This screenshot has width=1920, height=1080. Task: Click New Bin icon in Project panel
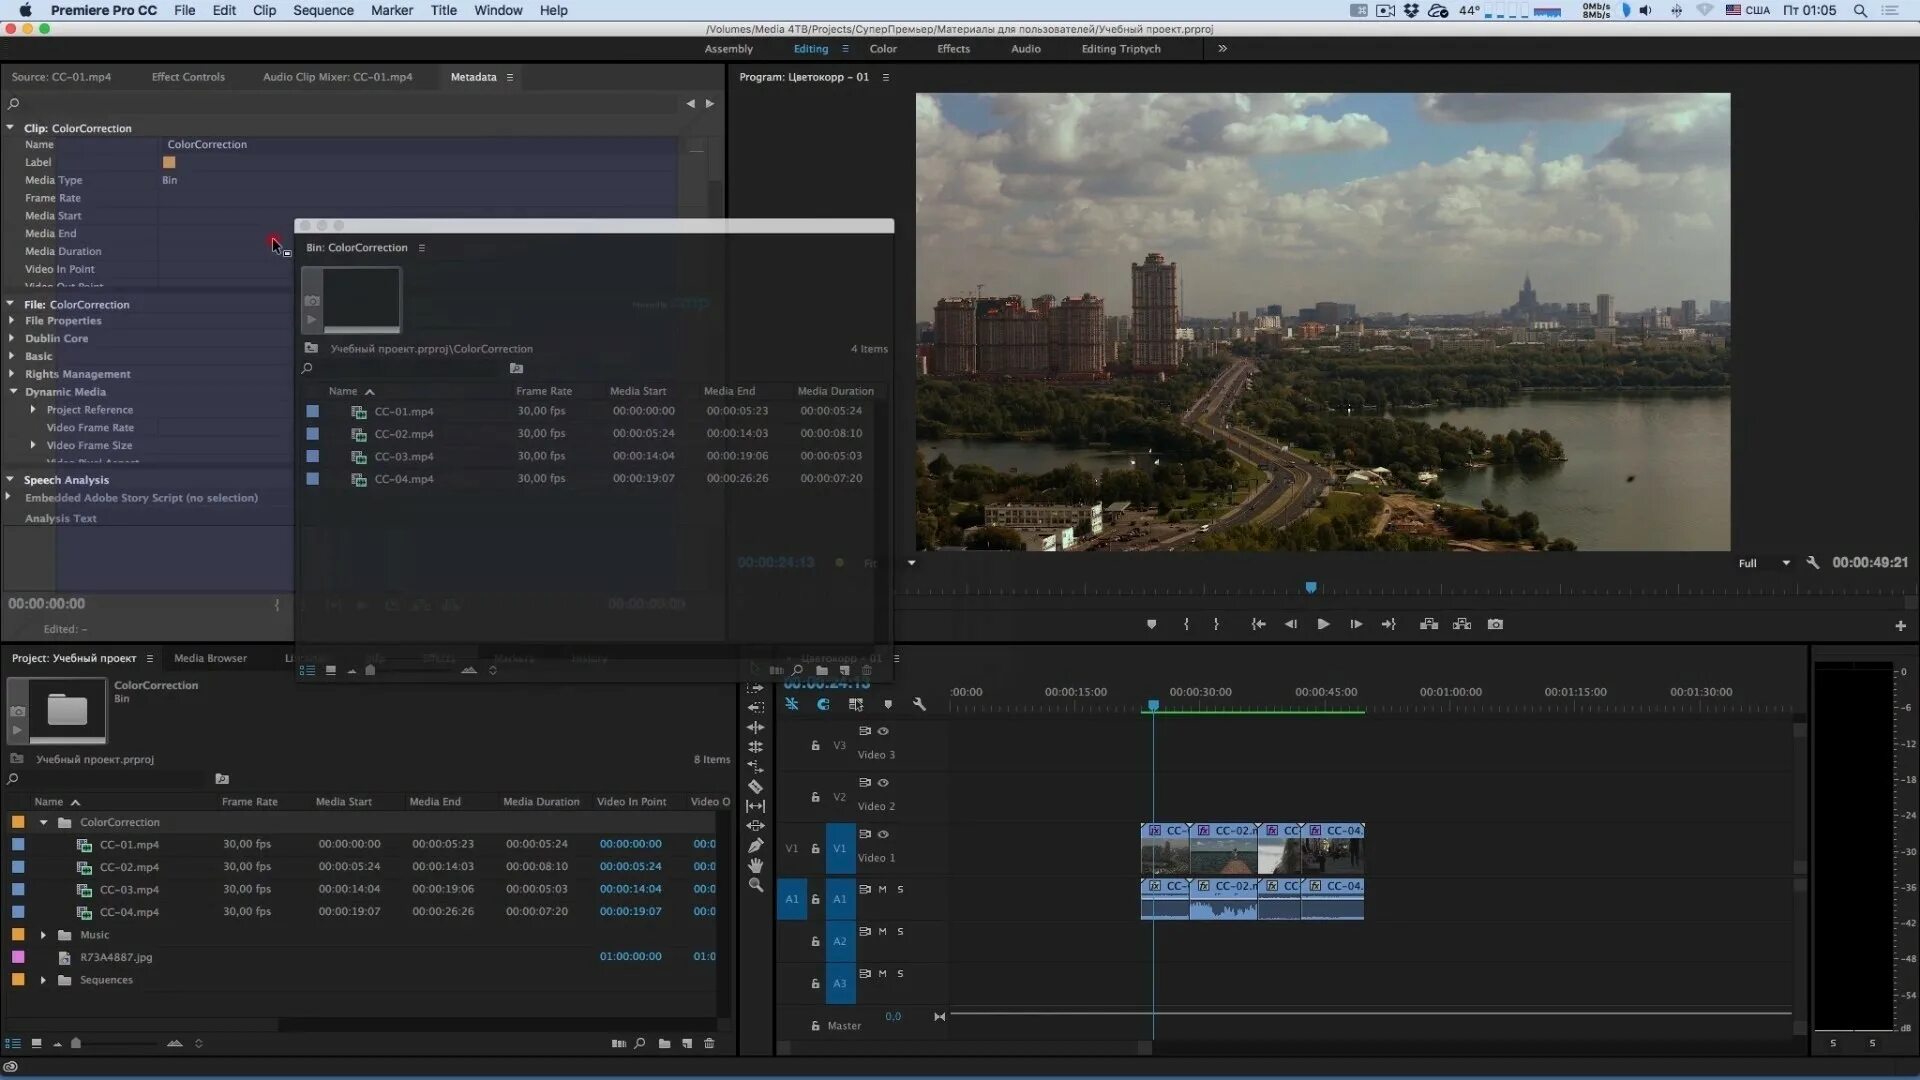click(664, 1043)
